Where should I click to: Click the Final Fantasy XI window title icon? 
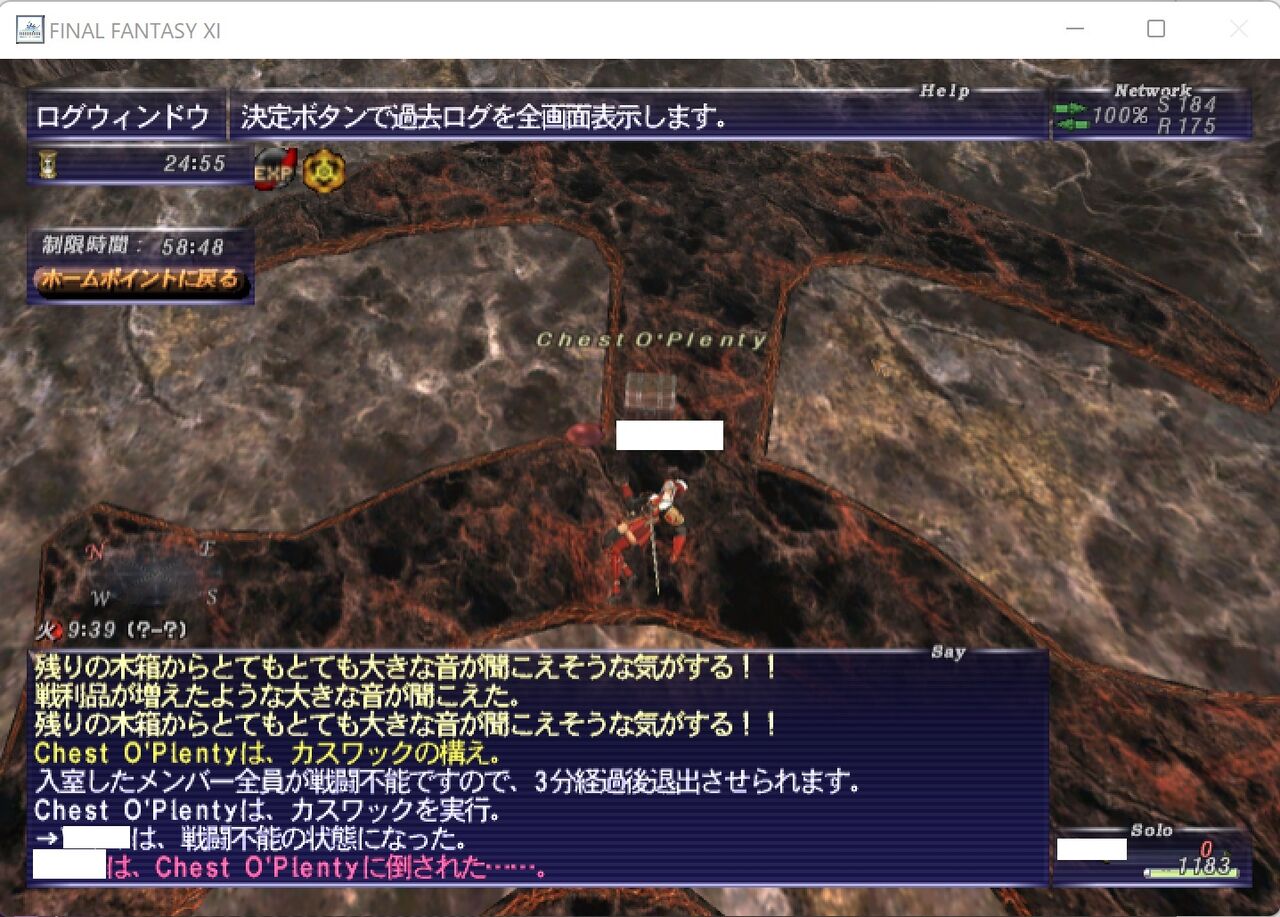pyautogui.click(x=30, y=30)
